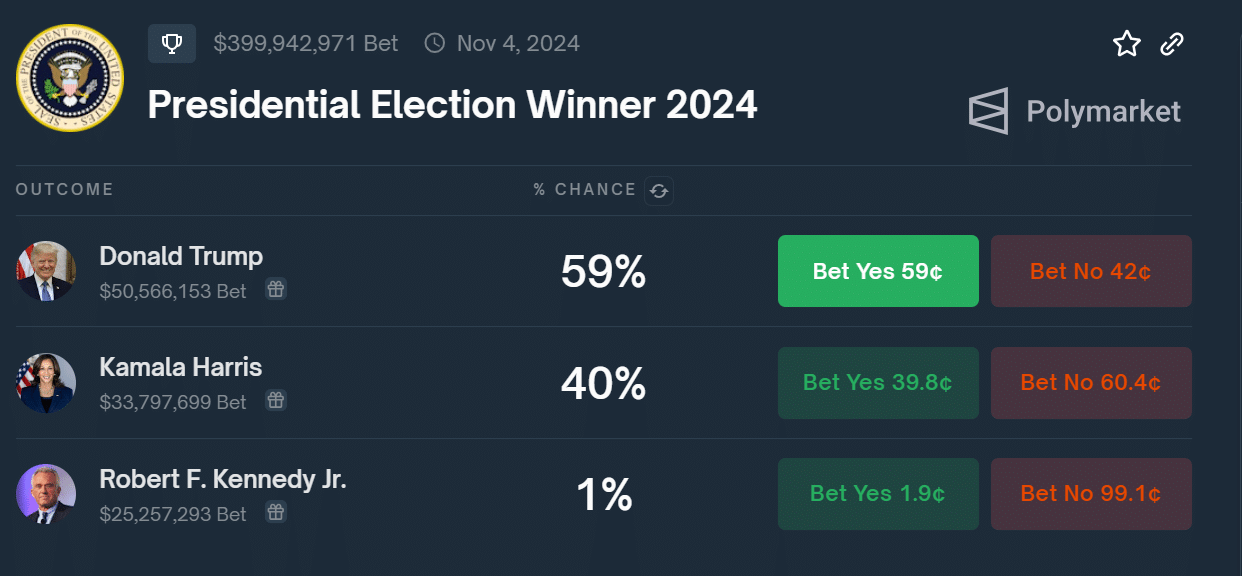
Task: Open Kamala Harris's profile photo
Action: pos(46,383)
